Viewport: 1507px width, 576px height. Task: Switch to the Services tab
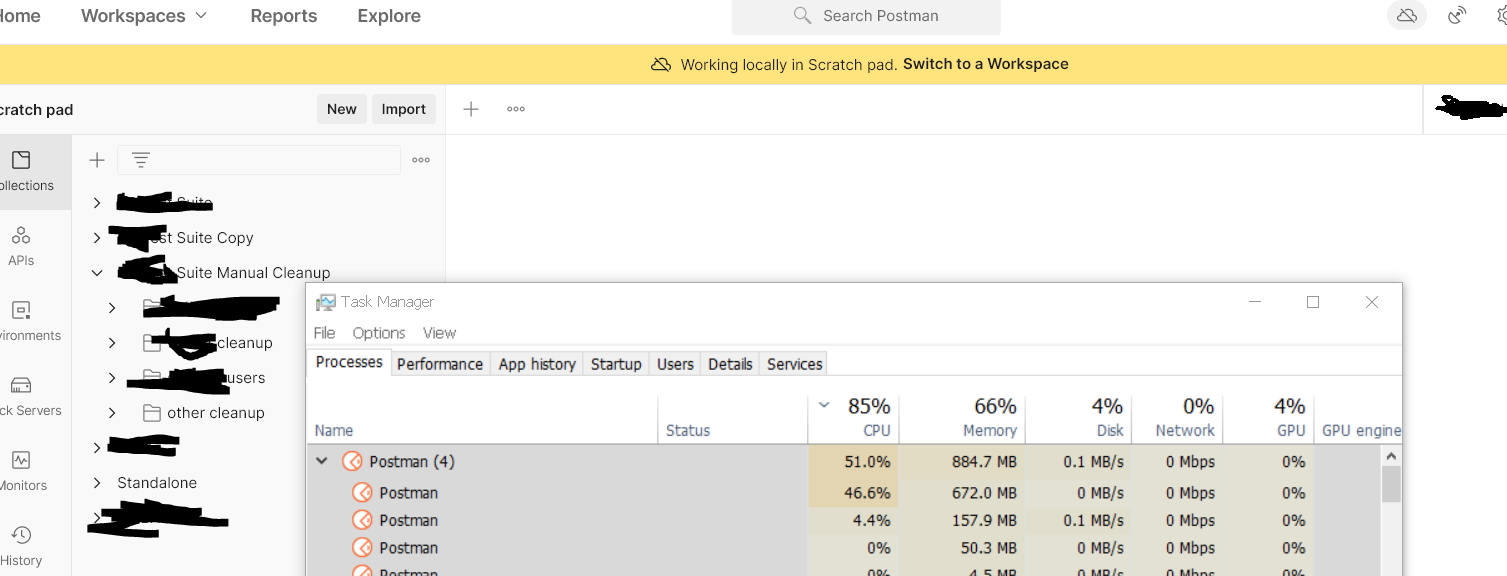[x=795, y=364]
